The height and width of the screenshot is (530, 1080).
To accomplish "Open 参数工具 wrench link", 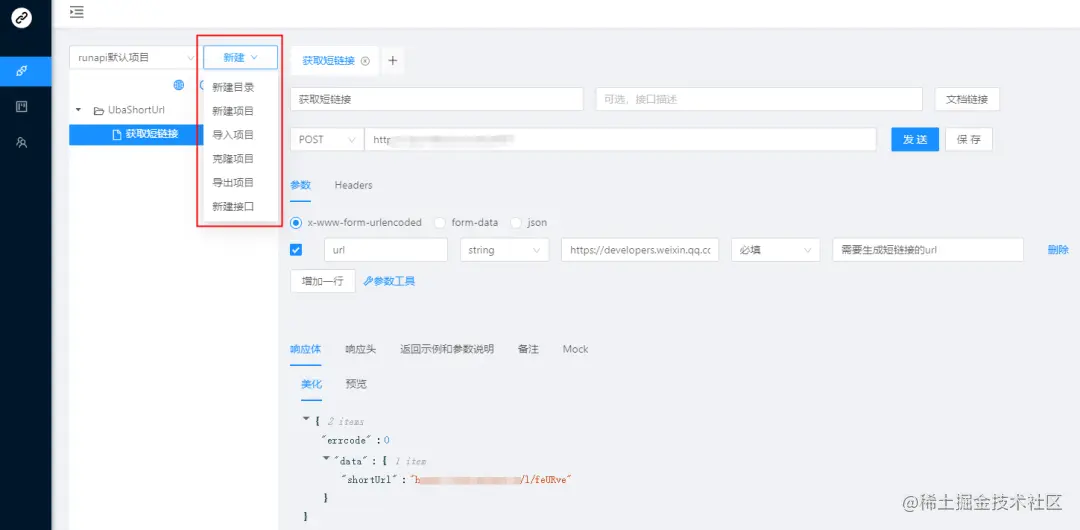I will click(389, 281).
